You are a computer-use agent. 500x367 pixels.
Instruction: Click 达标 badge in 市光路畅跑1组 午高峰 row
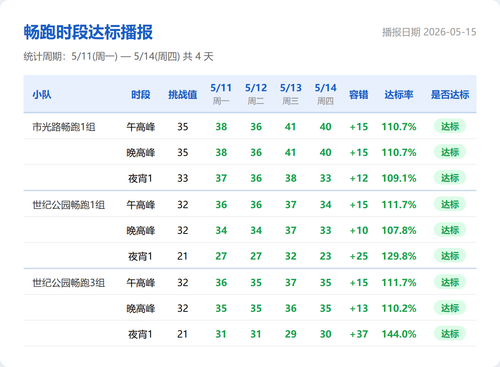point(450,126)
